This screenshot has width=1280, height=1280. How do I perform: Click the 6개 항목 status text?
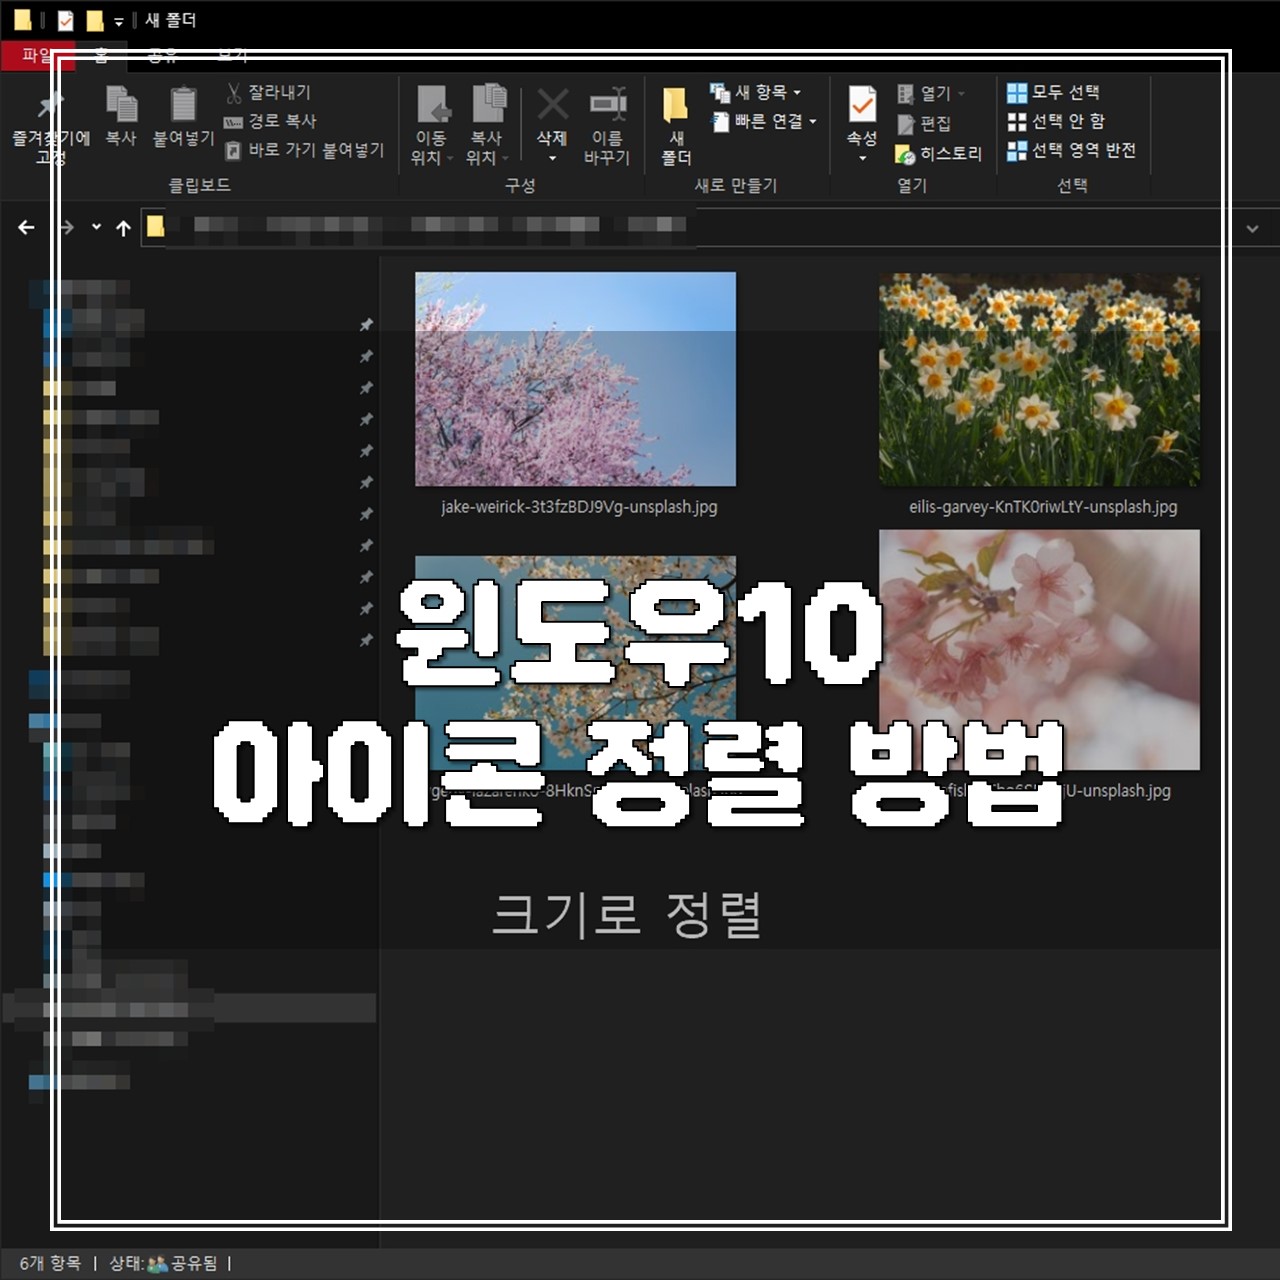tap(50, 1263)
